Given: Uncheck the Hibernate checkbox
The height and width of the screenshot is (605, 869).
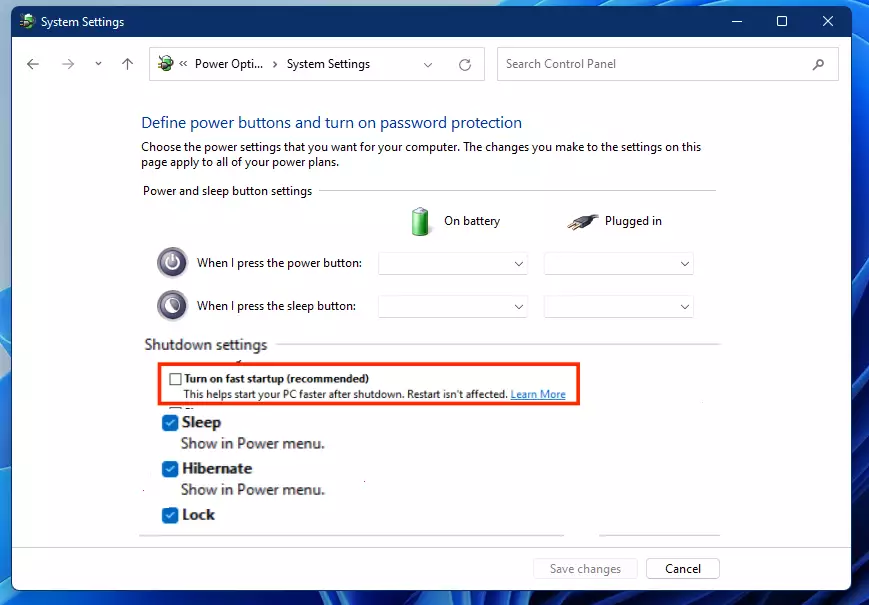Looking at the screenshot, I should 170,469.
